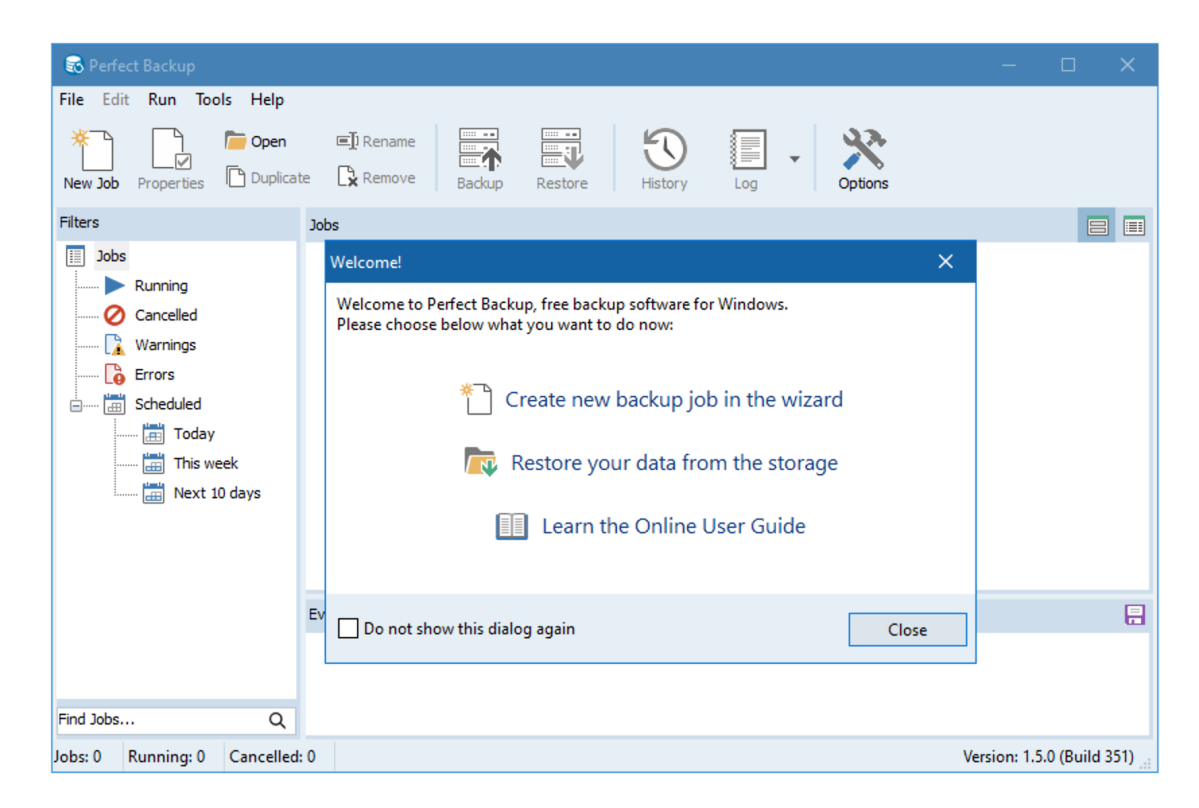1199x808 pixels.
Task: Open job Properties from the toolbar
Action: click(171, 159)
